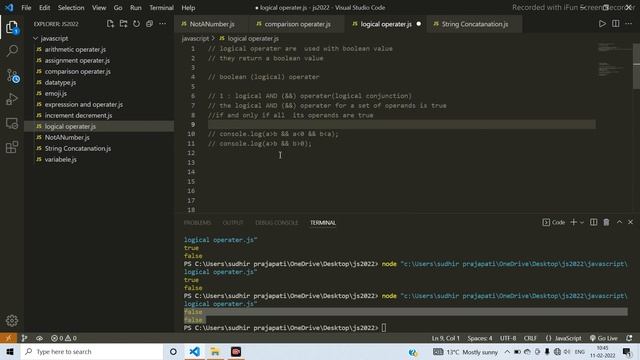Create a new folder in Explorer
Image resolution: width=640 pixels, height=360 pixels.
pos(123,24)
